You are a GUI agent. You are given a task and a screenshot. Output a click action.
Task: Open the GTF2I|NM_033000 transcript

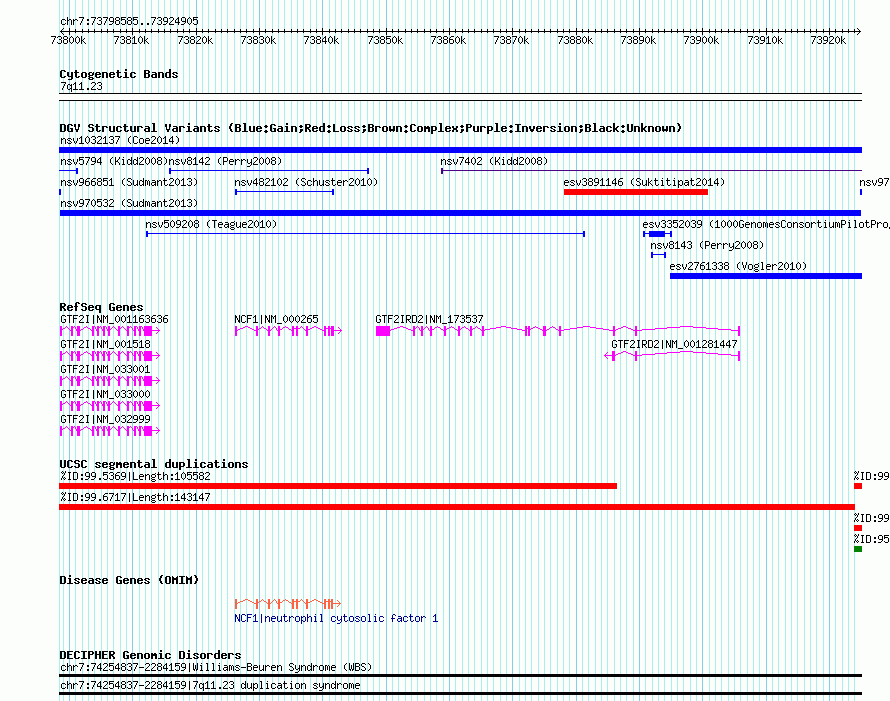coord(110,406)
